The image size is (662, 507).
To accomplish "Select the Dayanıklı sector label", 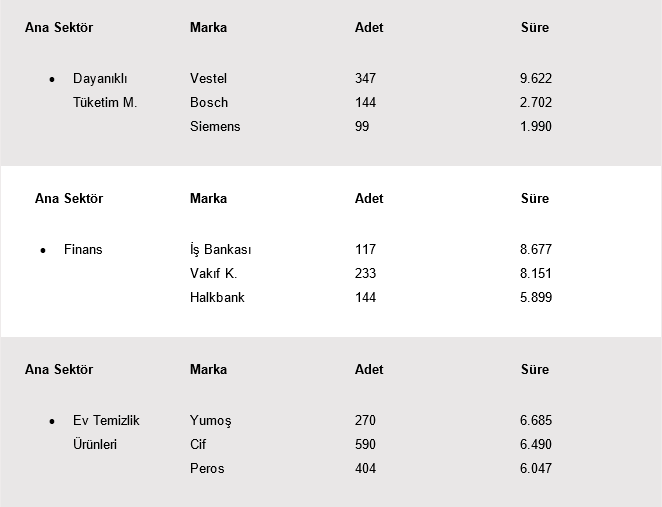I will pos(100,78).
